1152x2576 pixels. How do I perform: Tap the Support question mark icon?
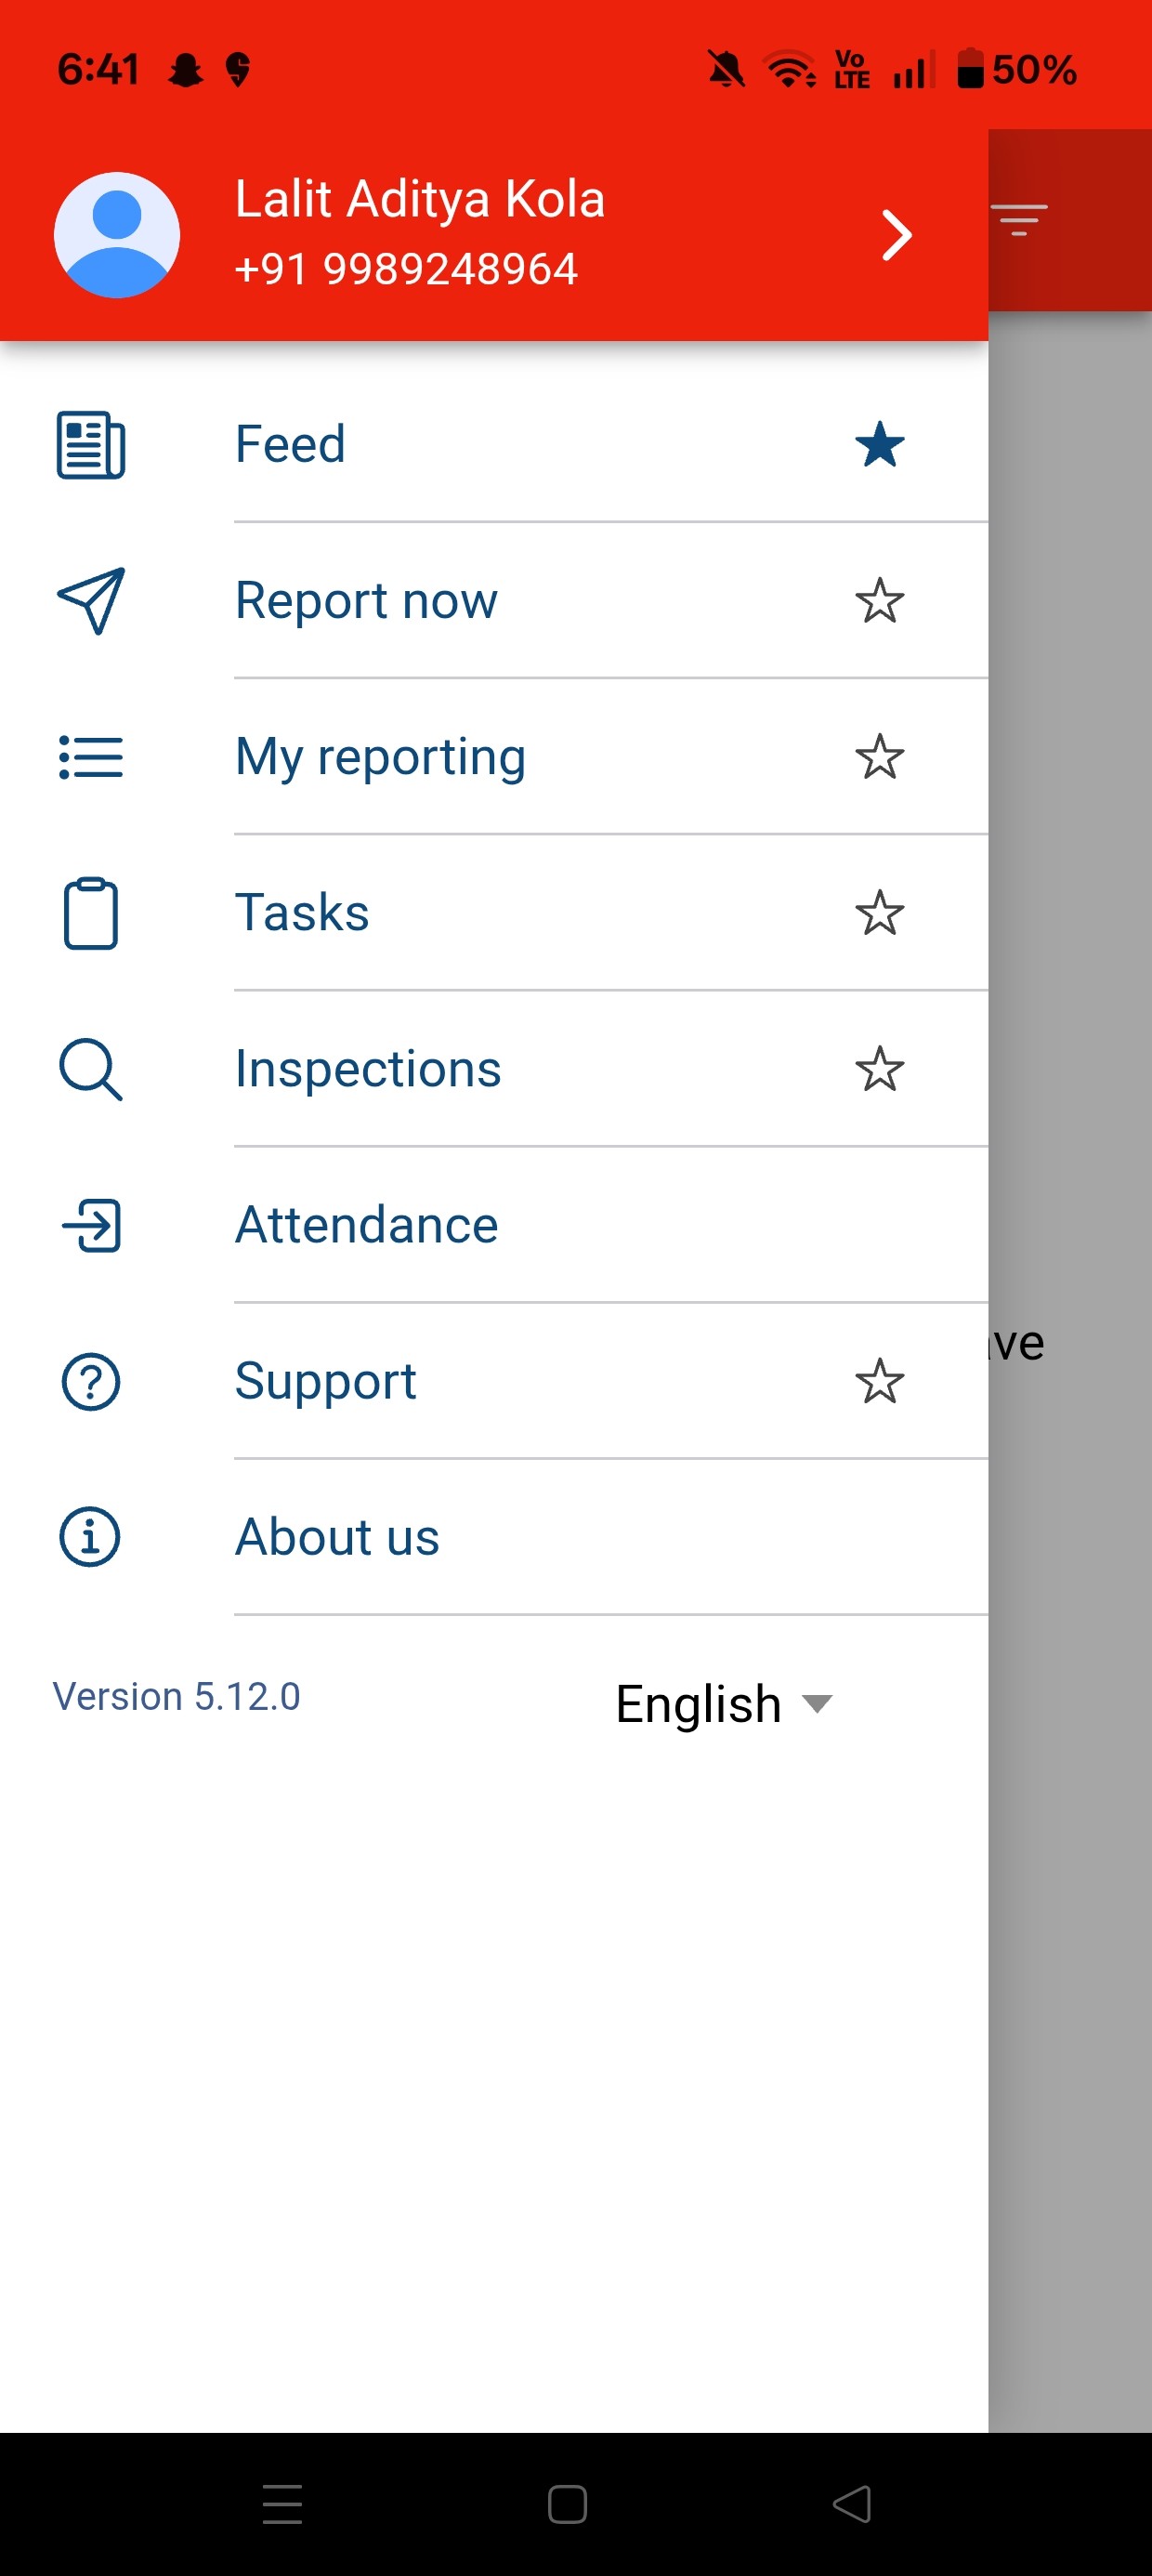pyautogui.click(x=91, y=1381)
